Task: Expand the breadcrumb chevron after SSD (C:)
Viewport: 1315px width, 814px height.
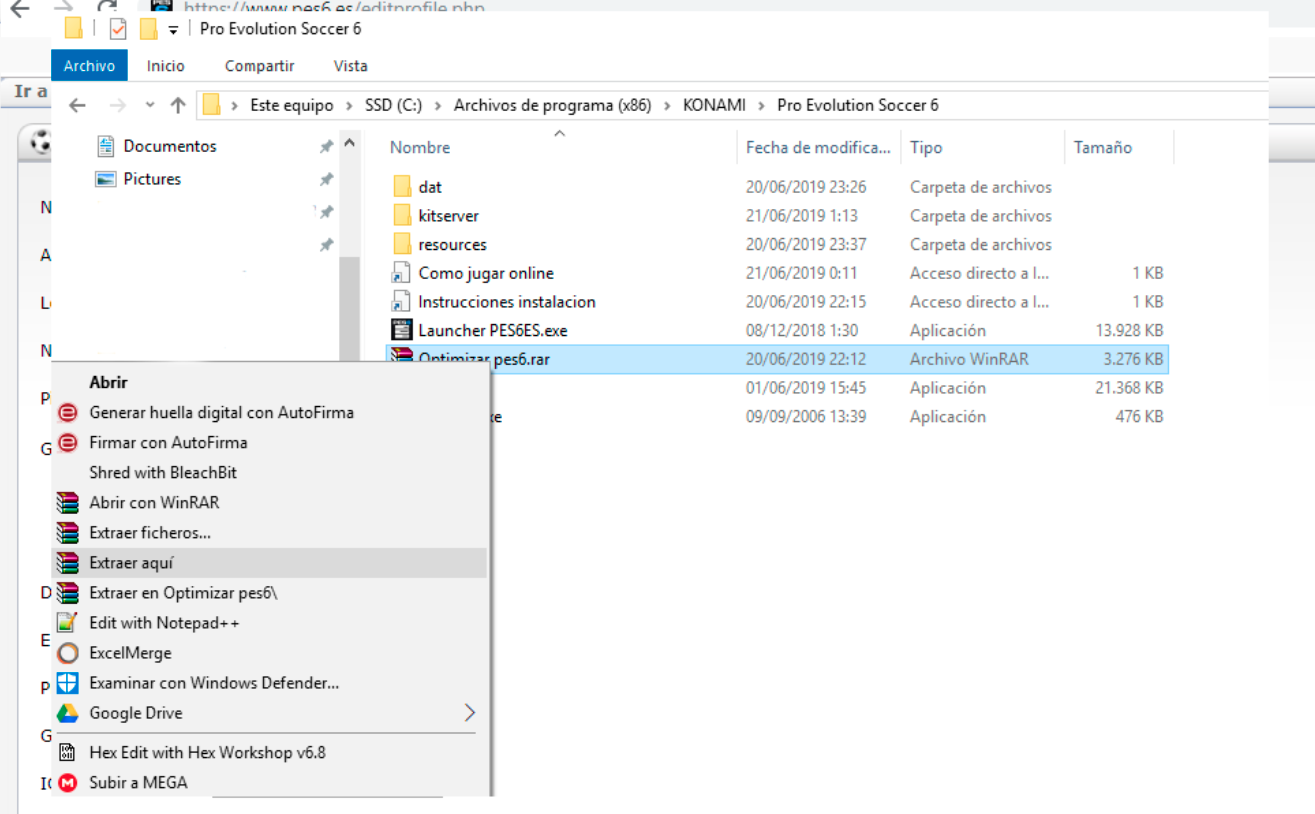Action: click(439, 105)
